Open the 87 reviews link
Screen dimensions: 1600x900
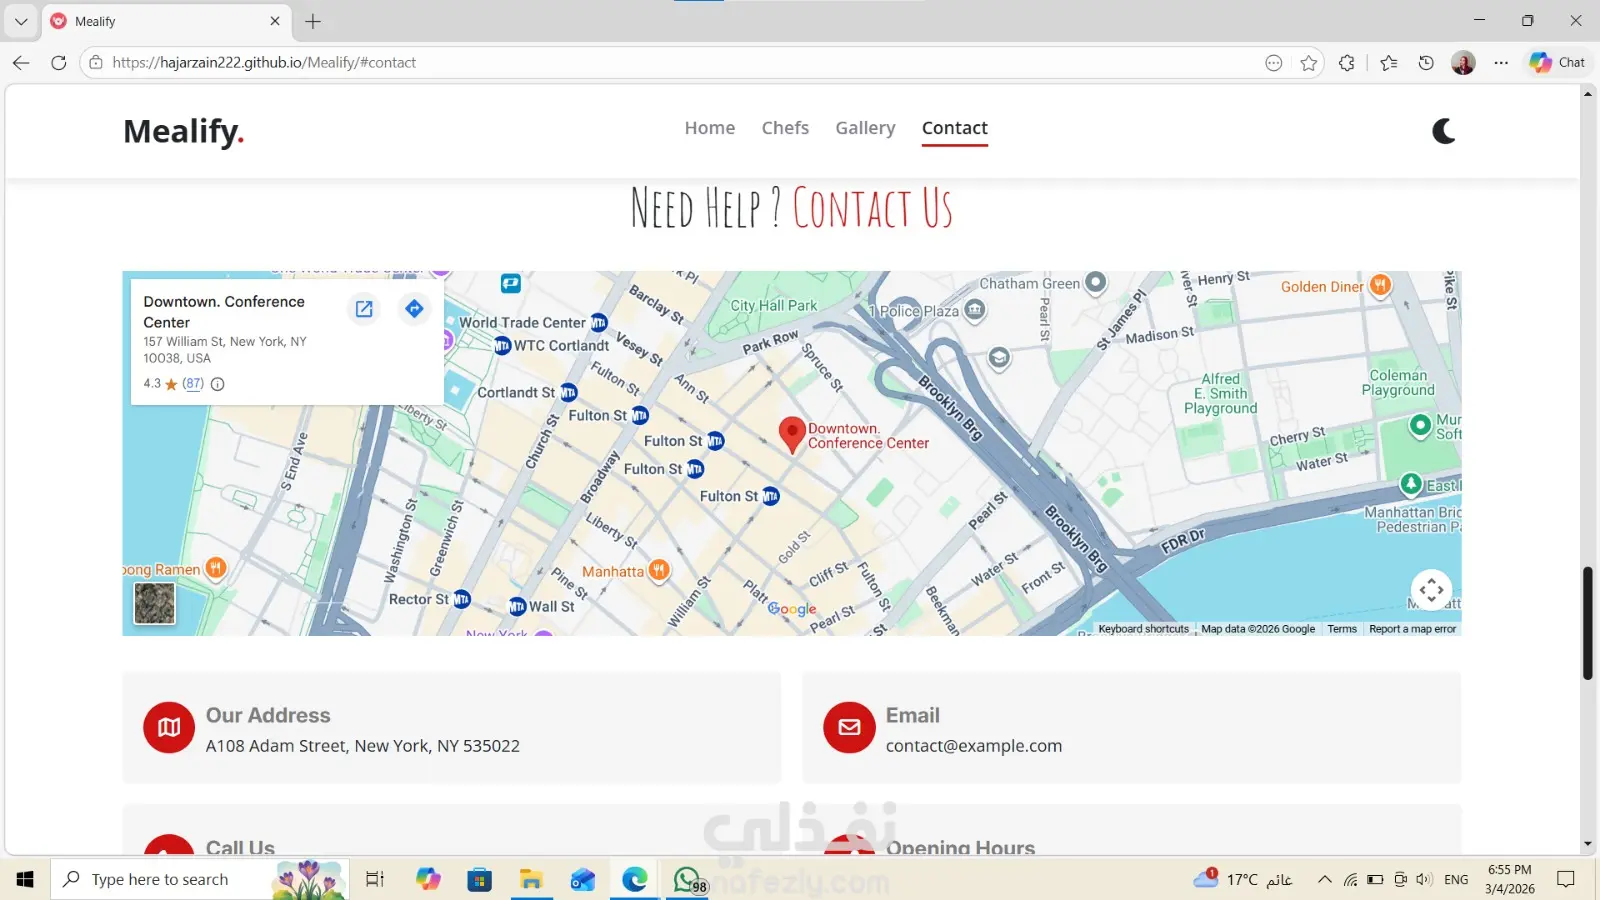193,384
